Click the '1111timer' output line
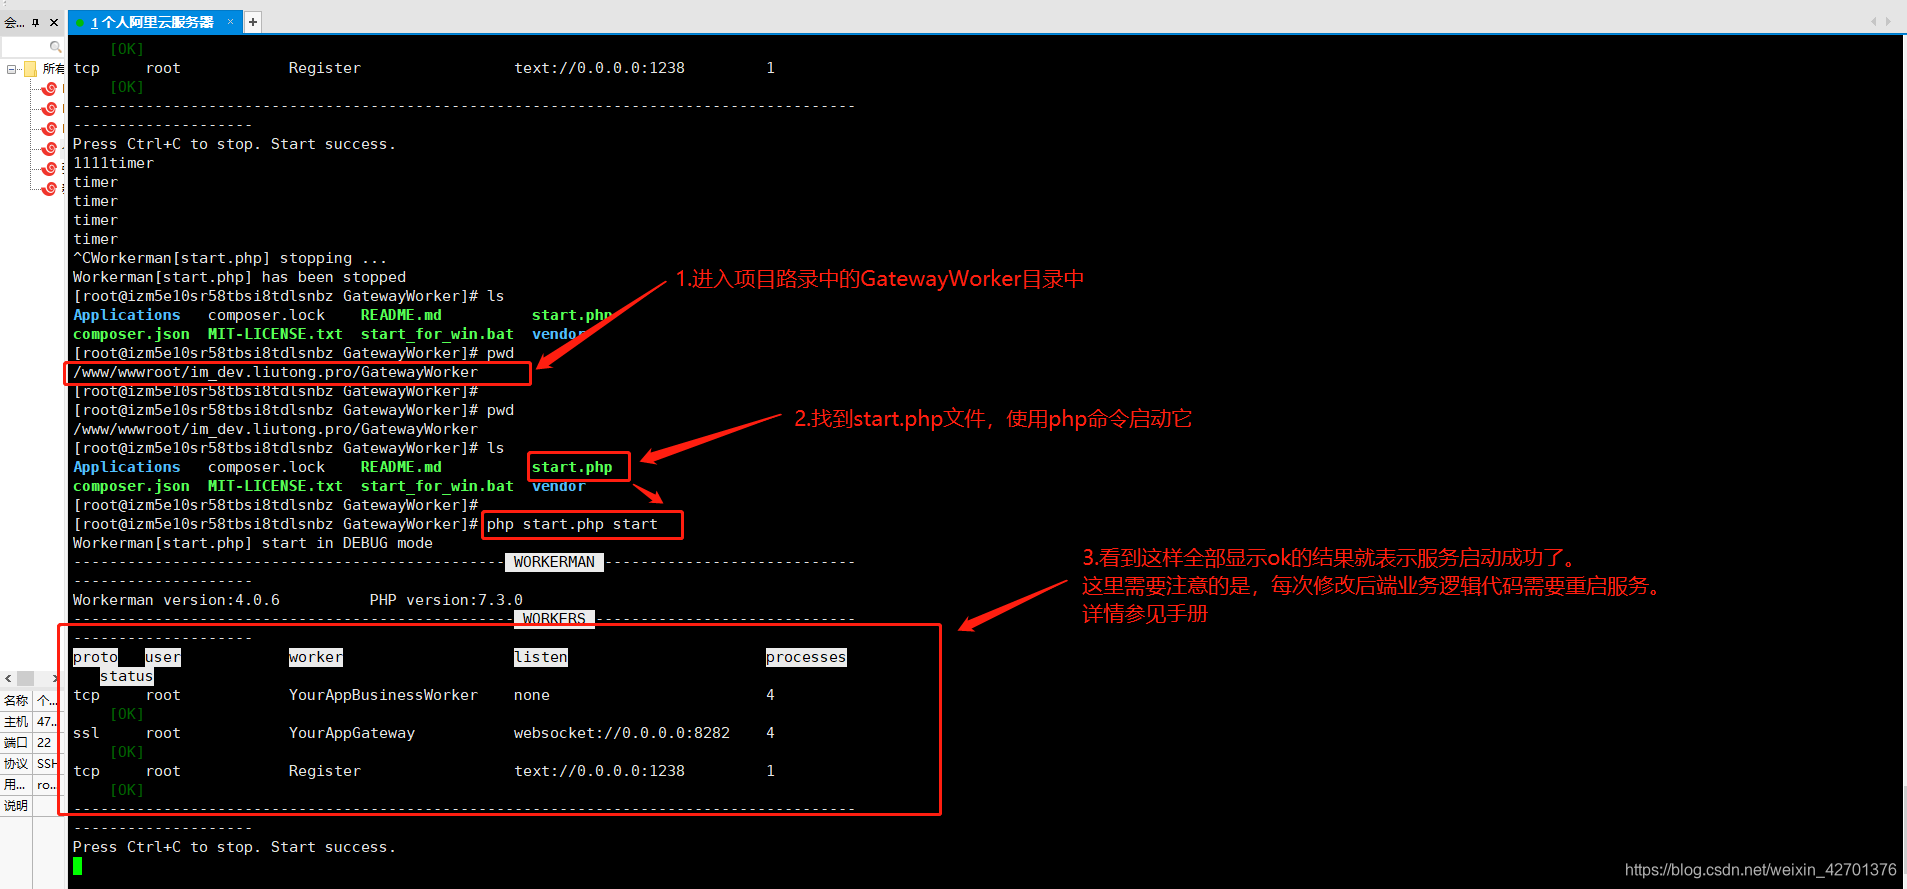Image resolution: width=1907 pixels, height=889 pixels. coord(113,163)
